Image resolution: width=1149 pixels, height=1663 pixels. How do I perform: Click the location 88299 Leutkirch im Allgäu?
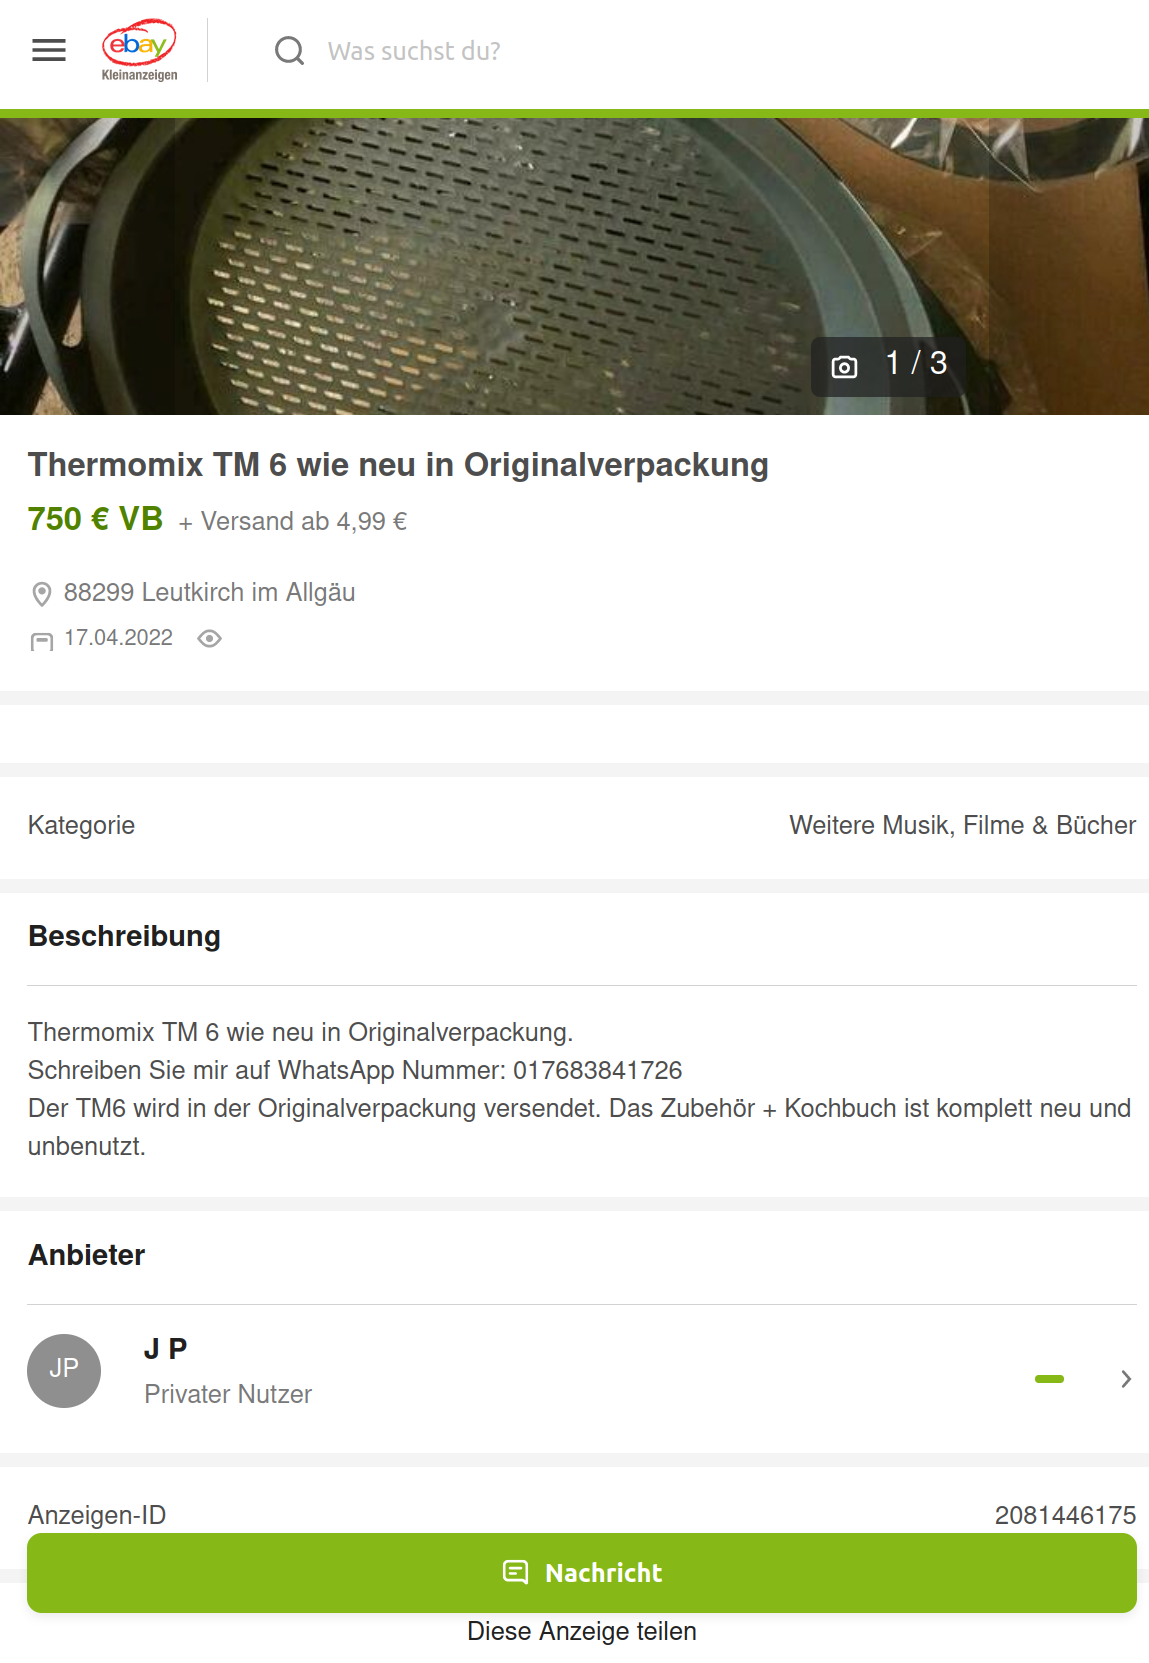[x=209, y=593]
